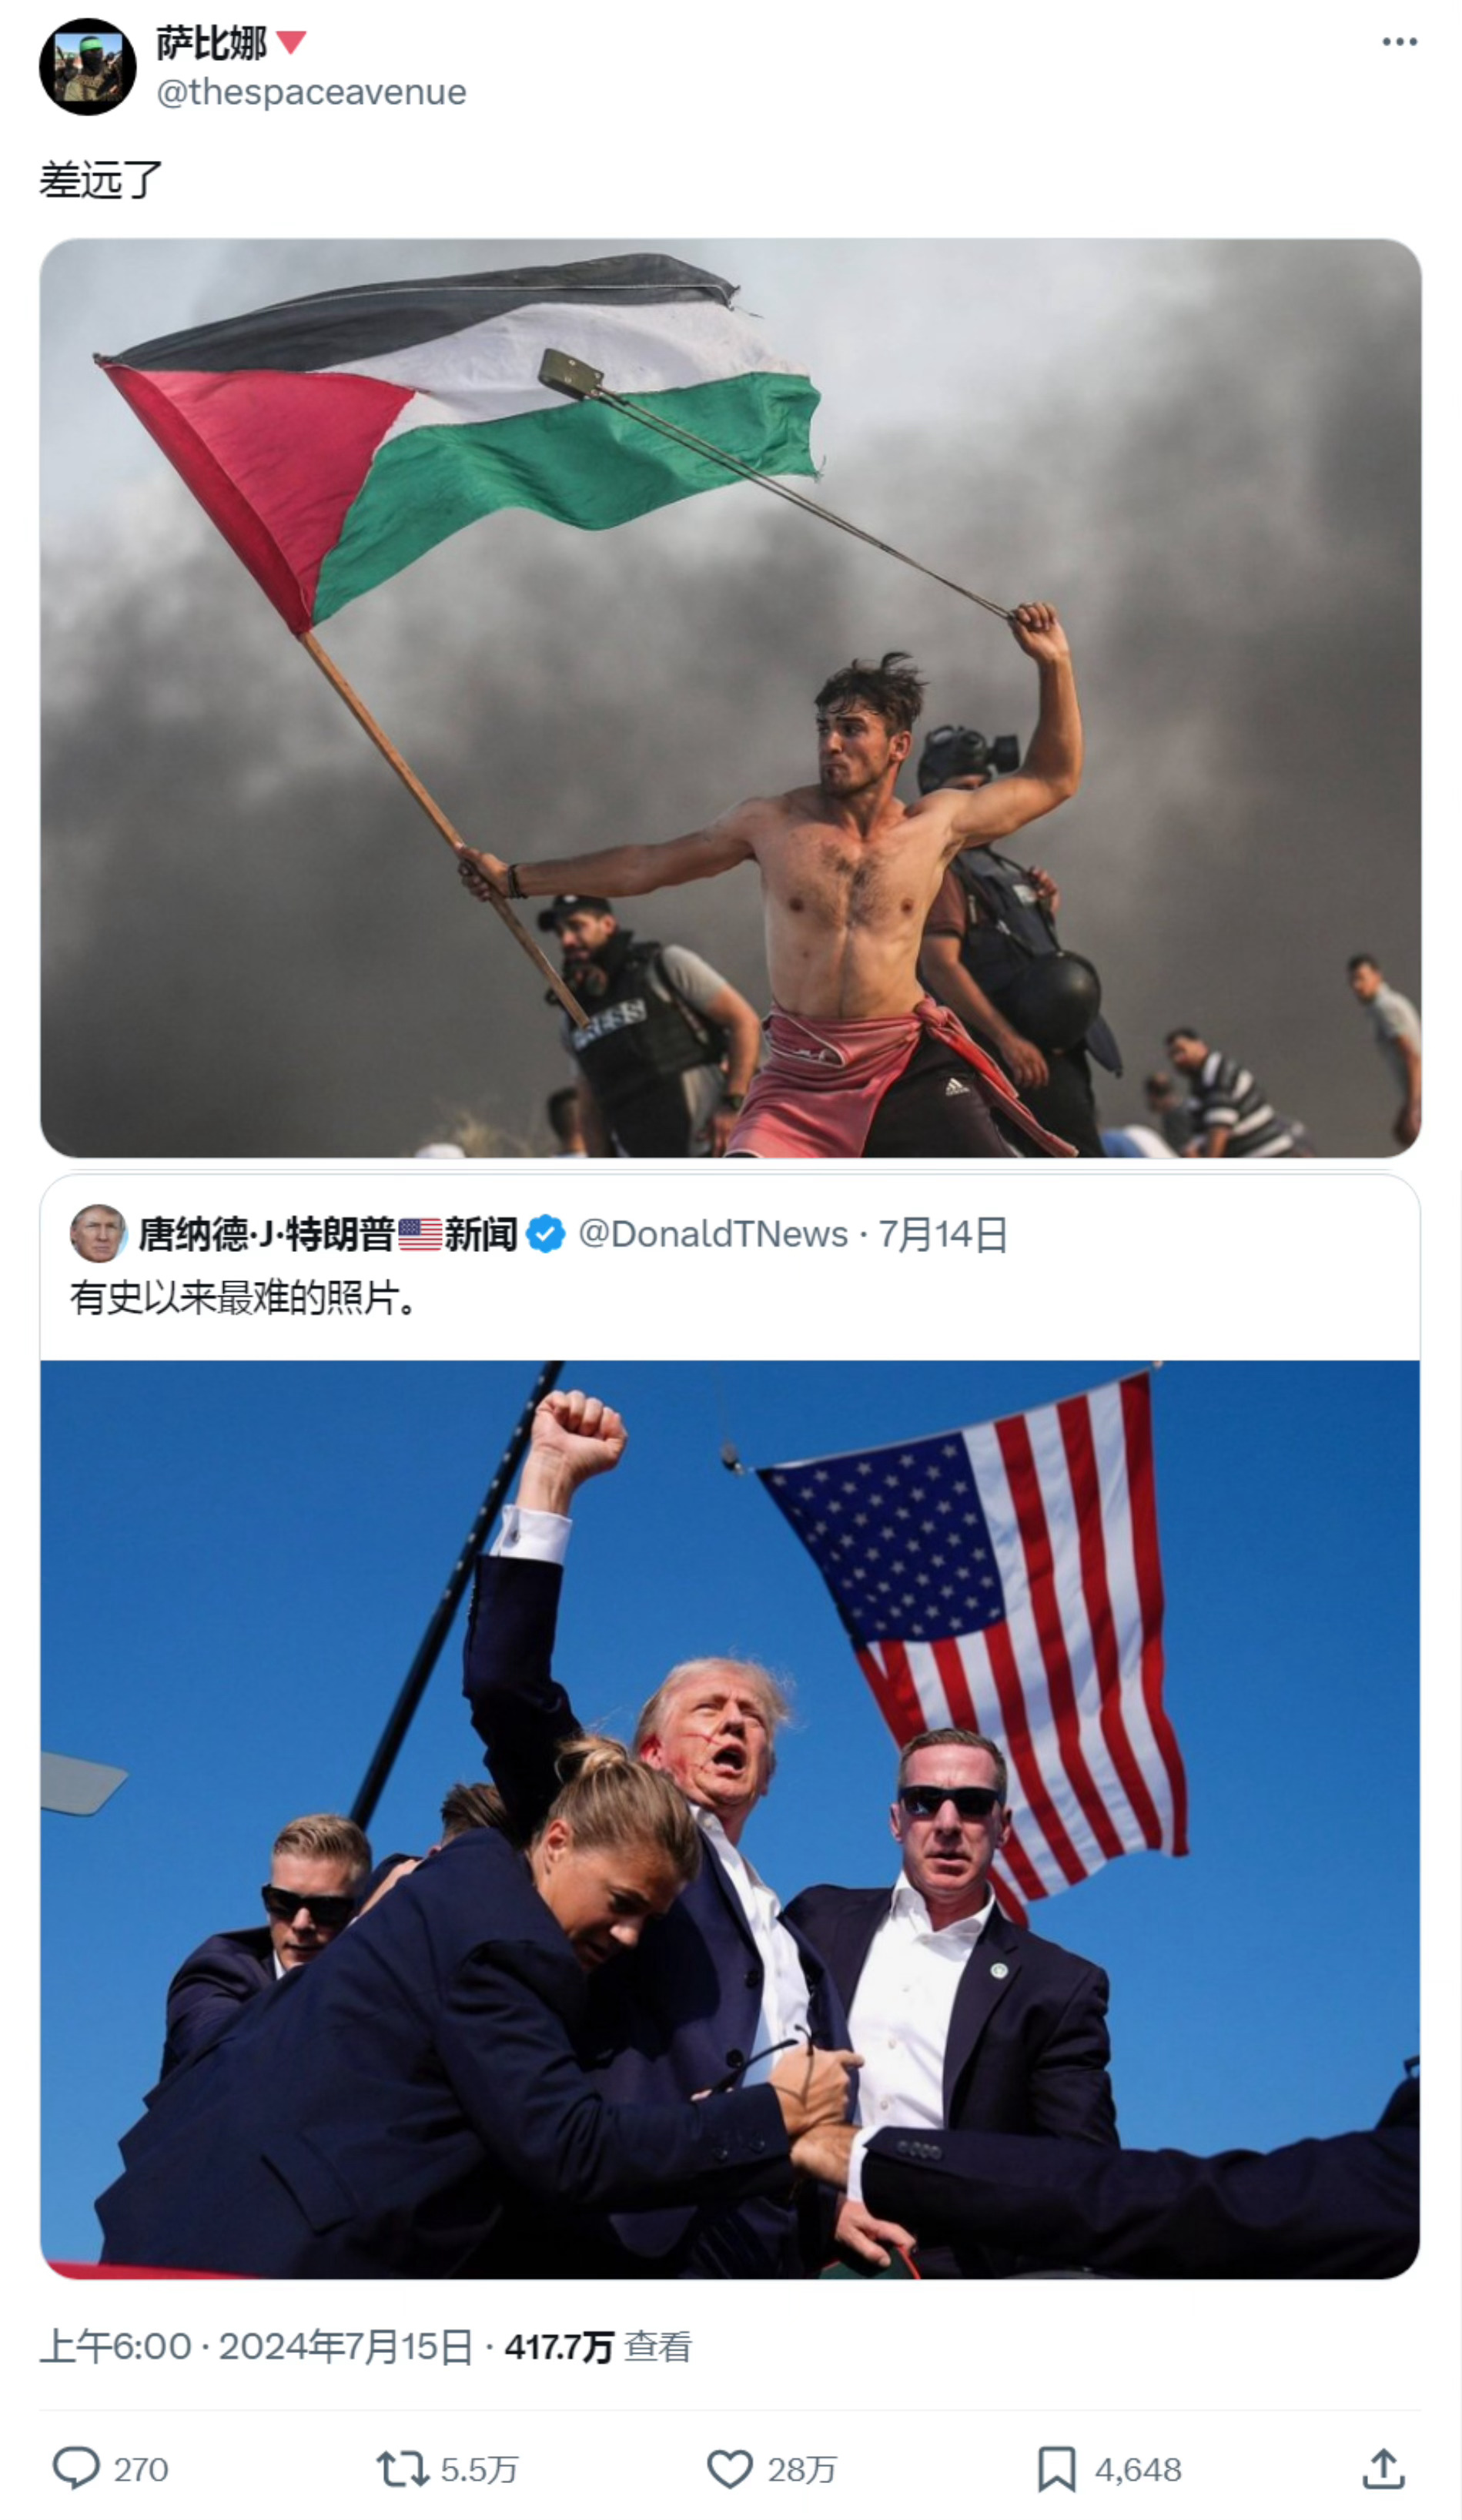Screen dimensions: 1462x2520
Task: Open the Palestinian flag photo
Action: (730, 697)
